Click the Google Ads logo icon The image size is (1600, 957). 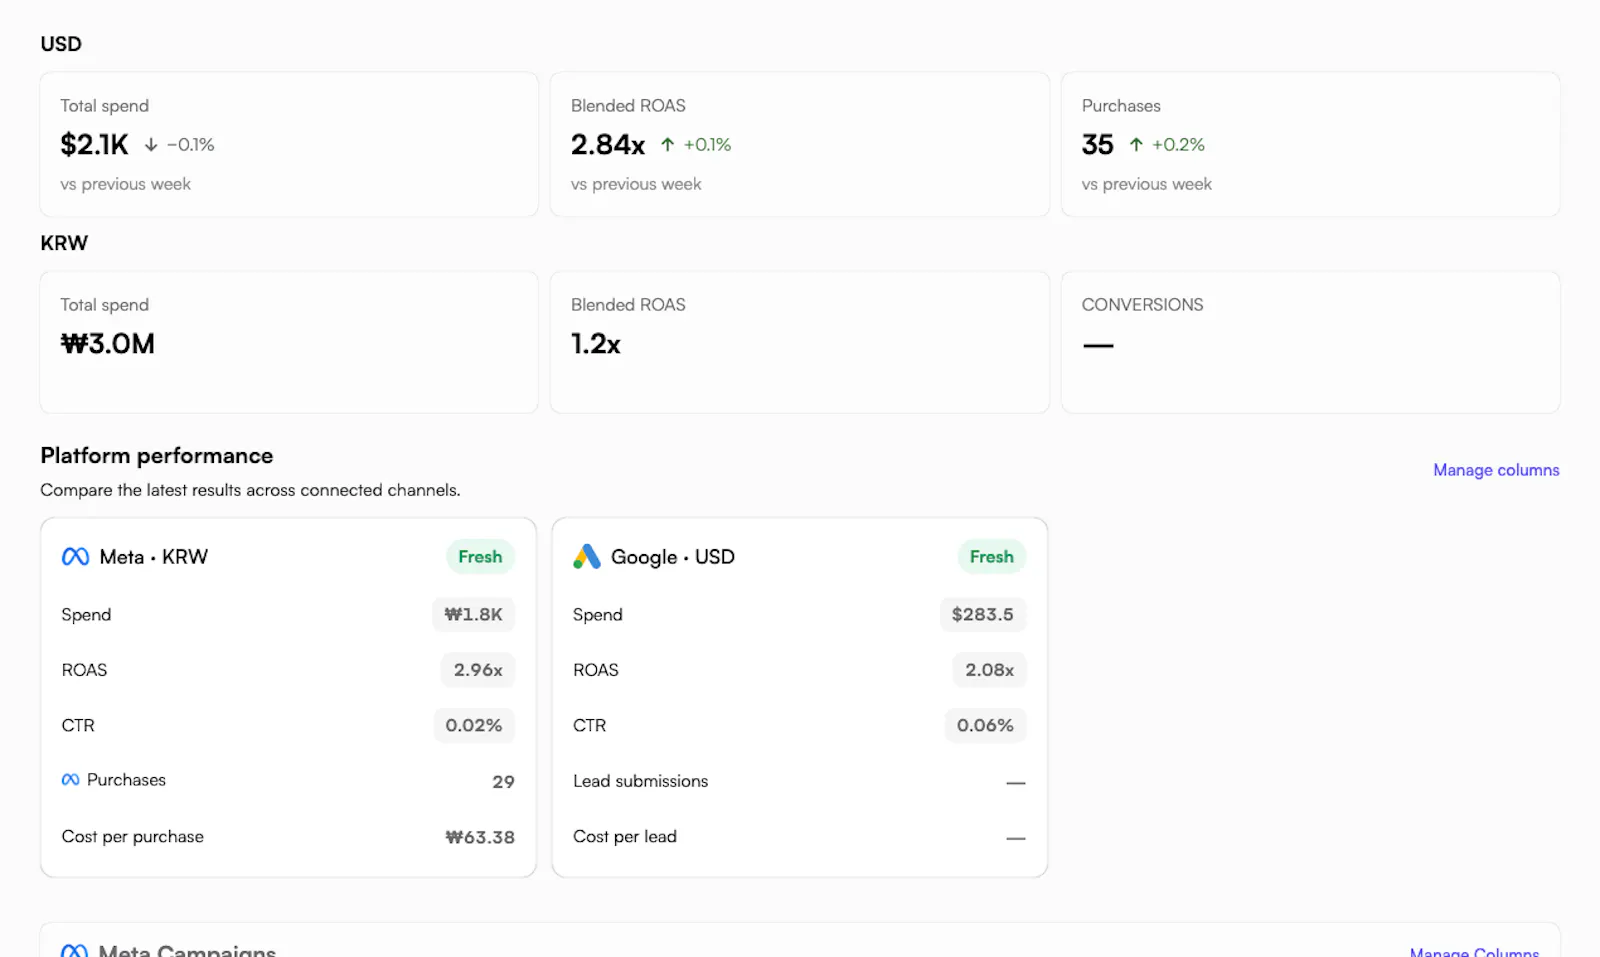click(587, 557)
